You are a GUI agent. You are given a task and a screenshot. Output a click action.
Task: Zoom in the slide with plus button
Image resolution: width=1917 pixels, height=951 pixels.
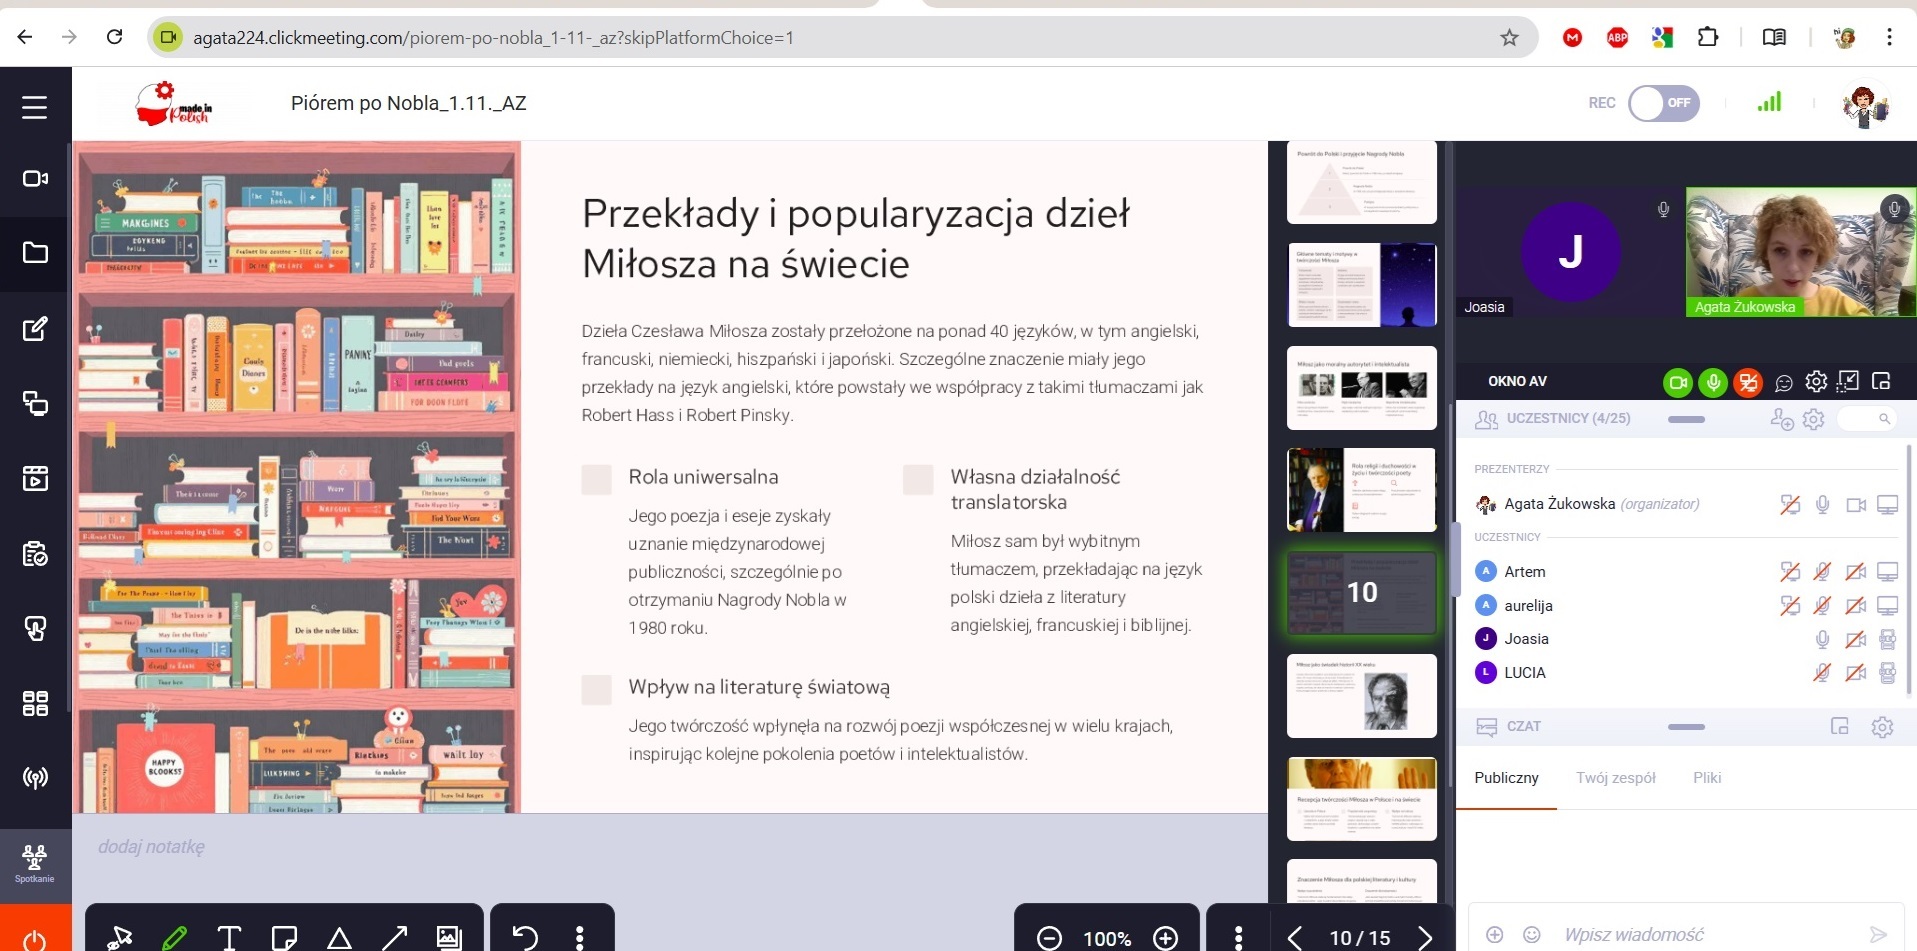(1165, 938)
